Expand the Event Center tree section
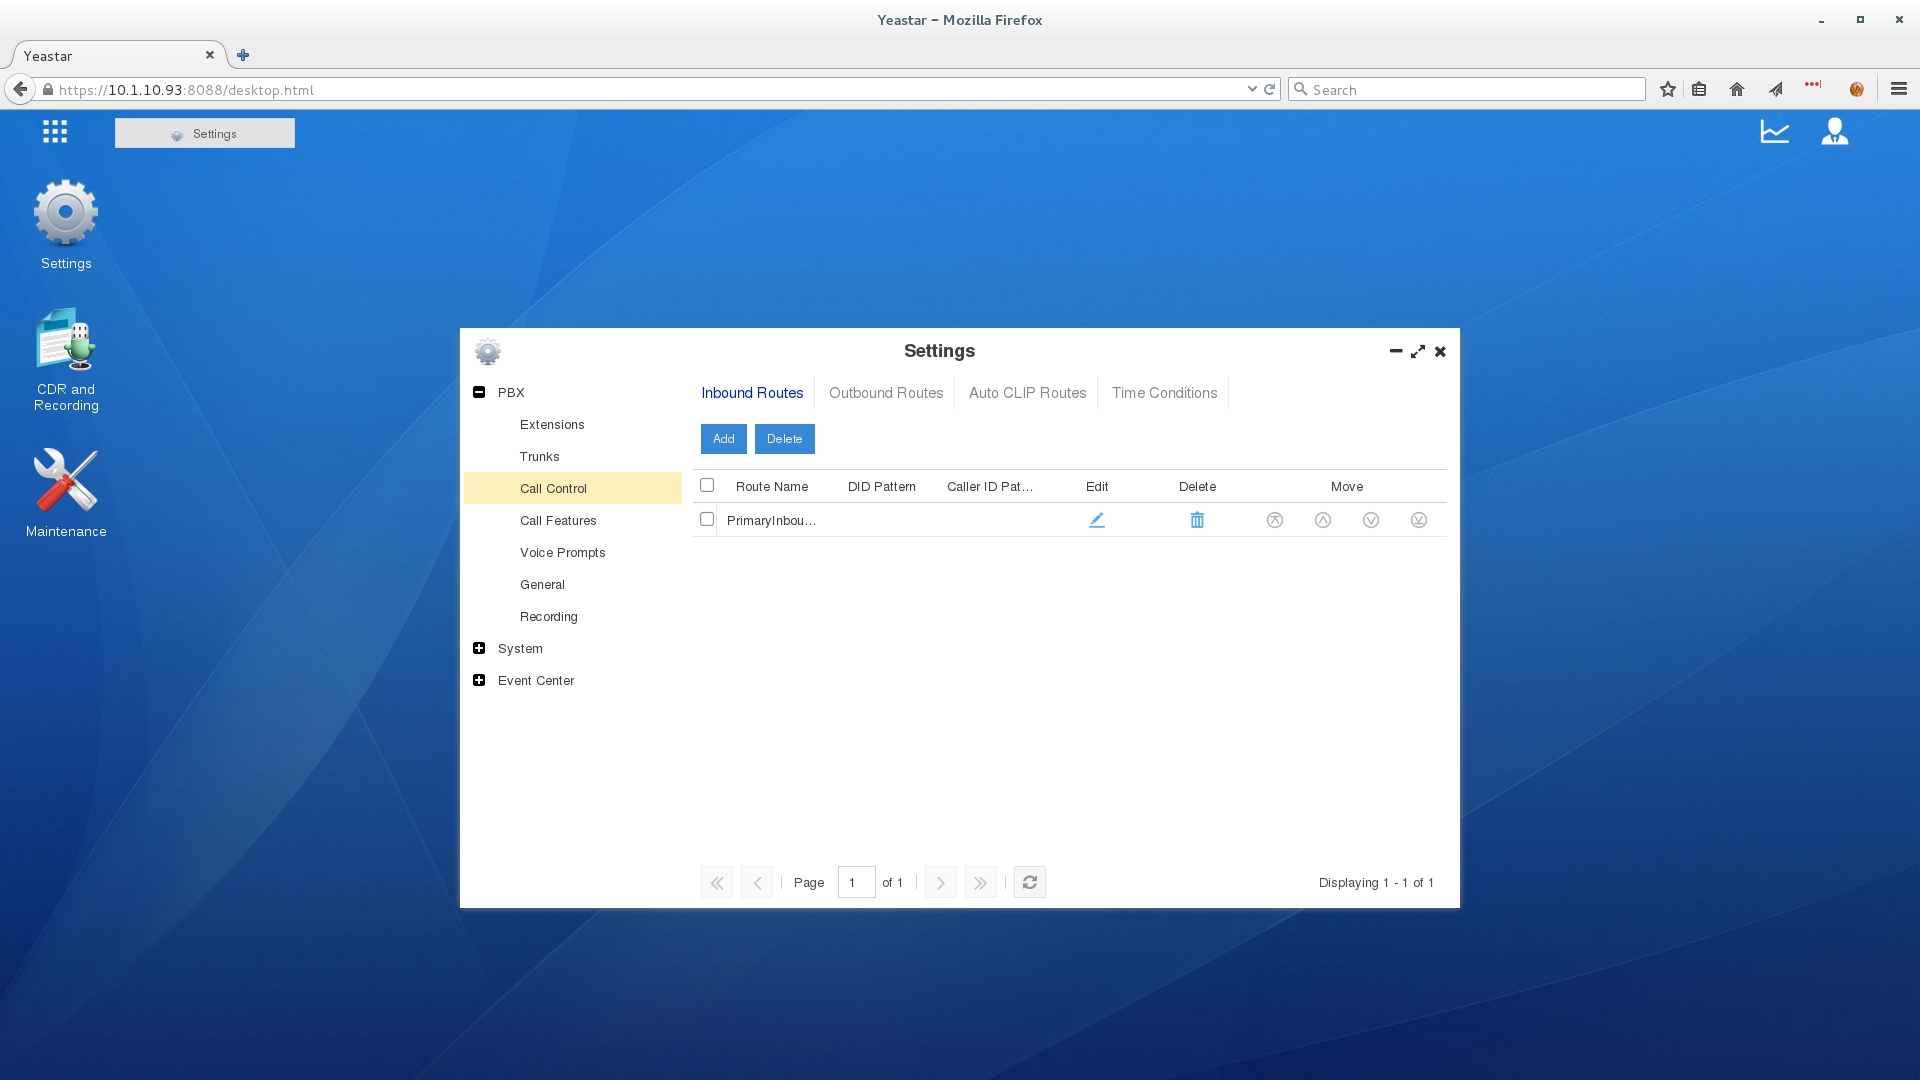This screenshot has height=1080, width=1920. tap(479, 680)
